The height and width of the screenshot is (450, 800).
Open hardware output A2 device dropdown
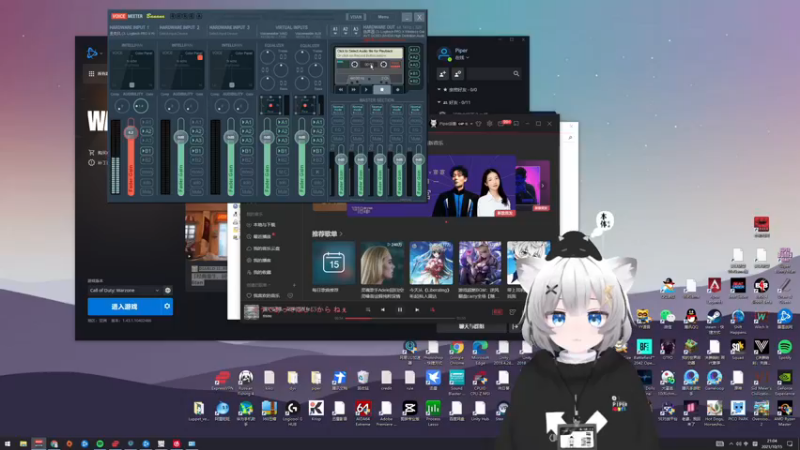[345, 30]
